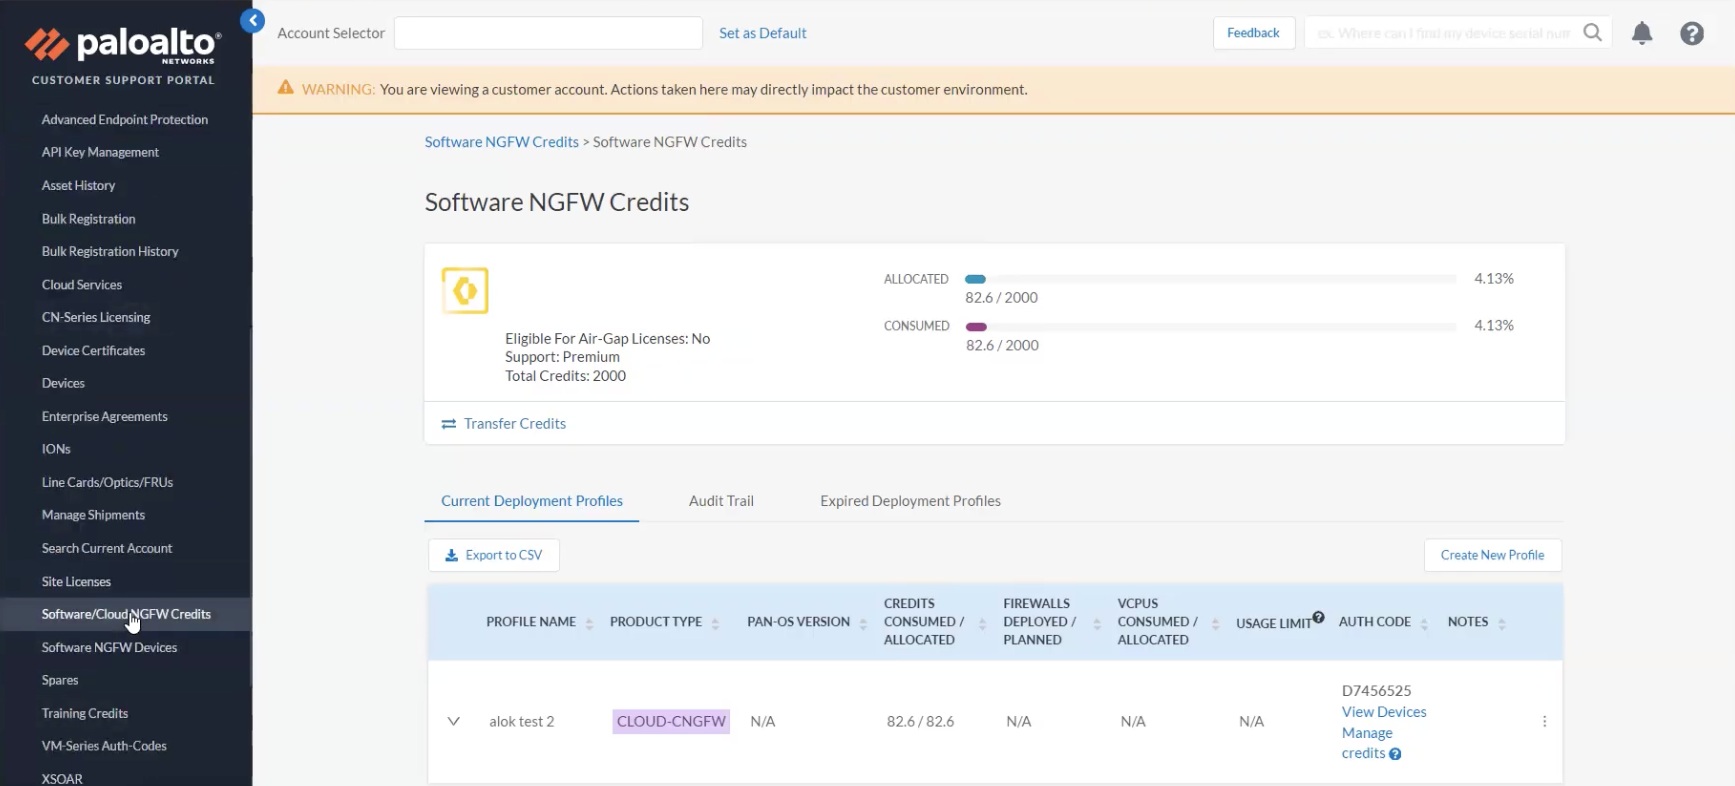This screenshot has width=1735, height=786.
Task: Open Training Credits
Action: 85,713
